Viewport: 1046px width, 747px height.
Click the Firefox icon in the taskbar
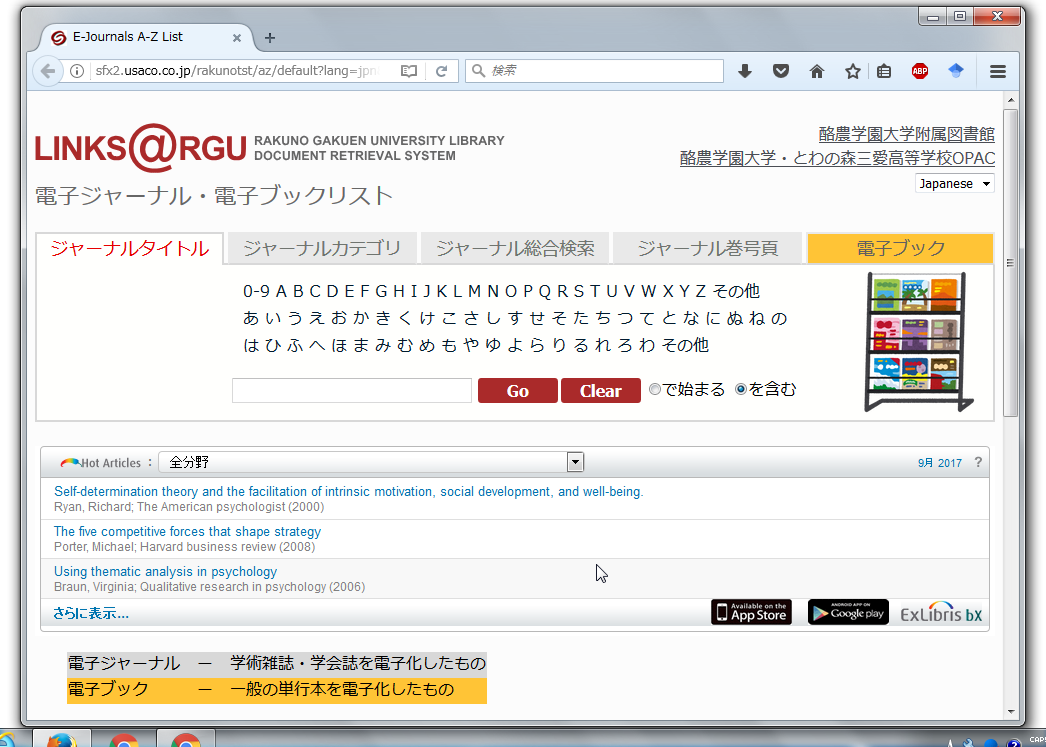click(61, 741)
